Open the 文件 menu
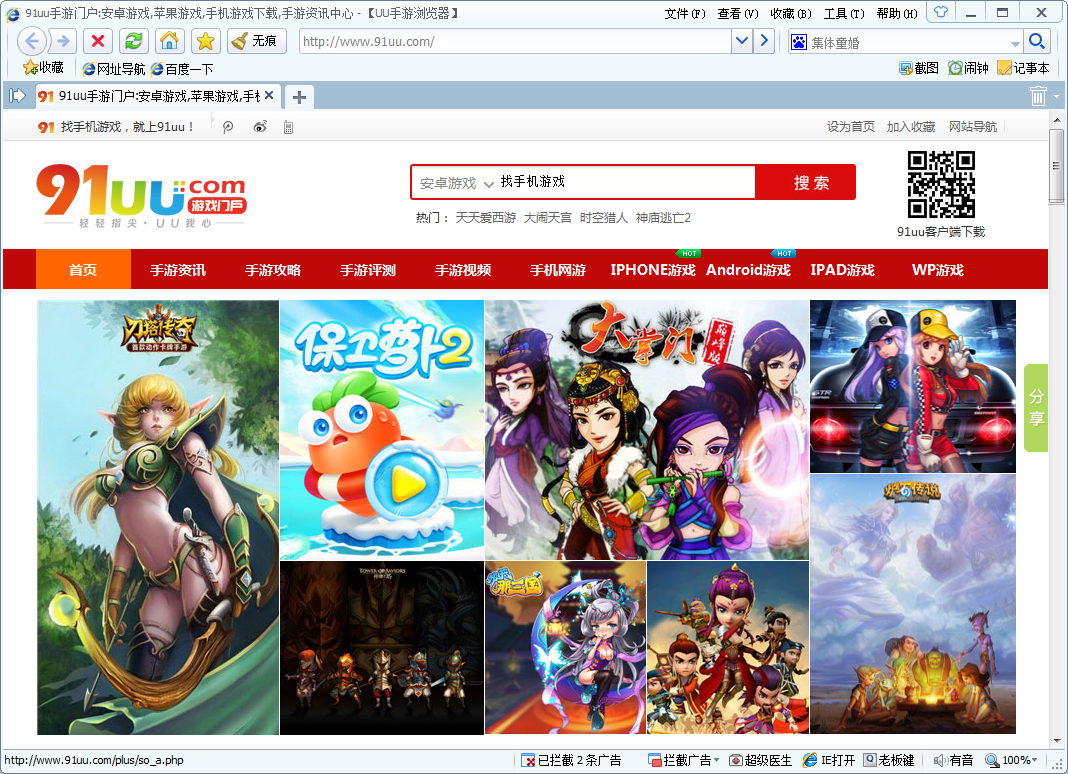Viewport: 1068px width, 774px height. (x=685, y=14)
